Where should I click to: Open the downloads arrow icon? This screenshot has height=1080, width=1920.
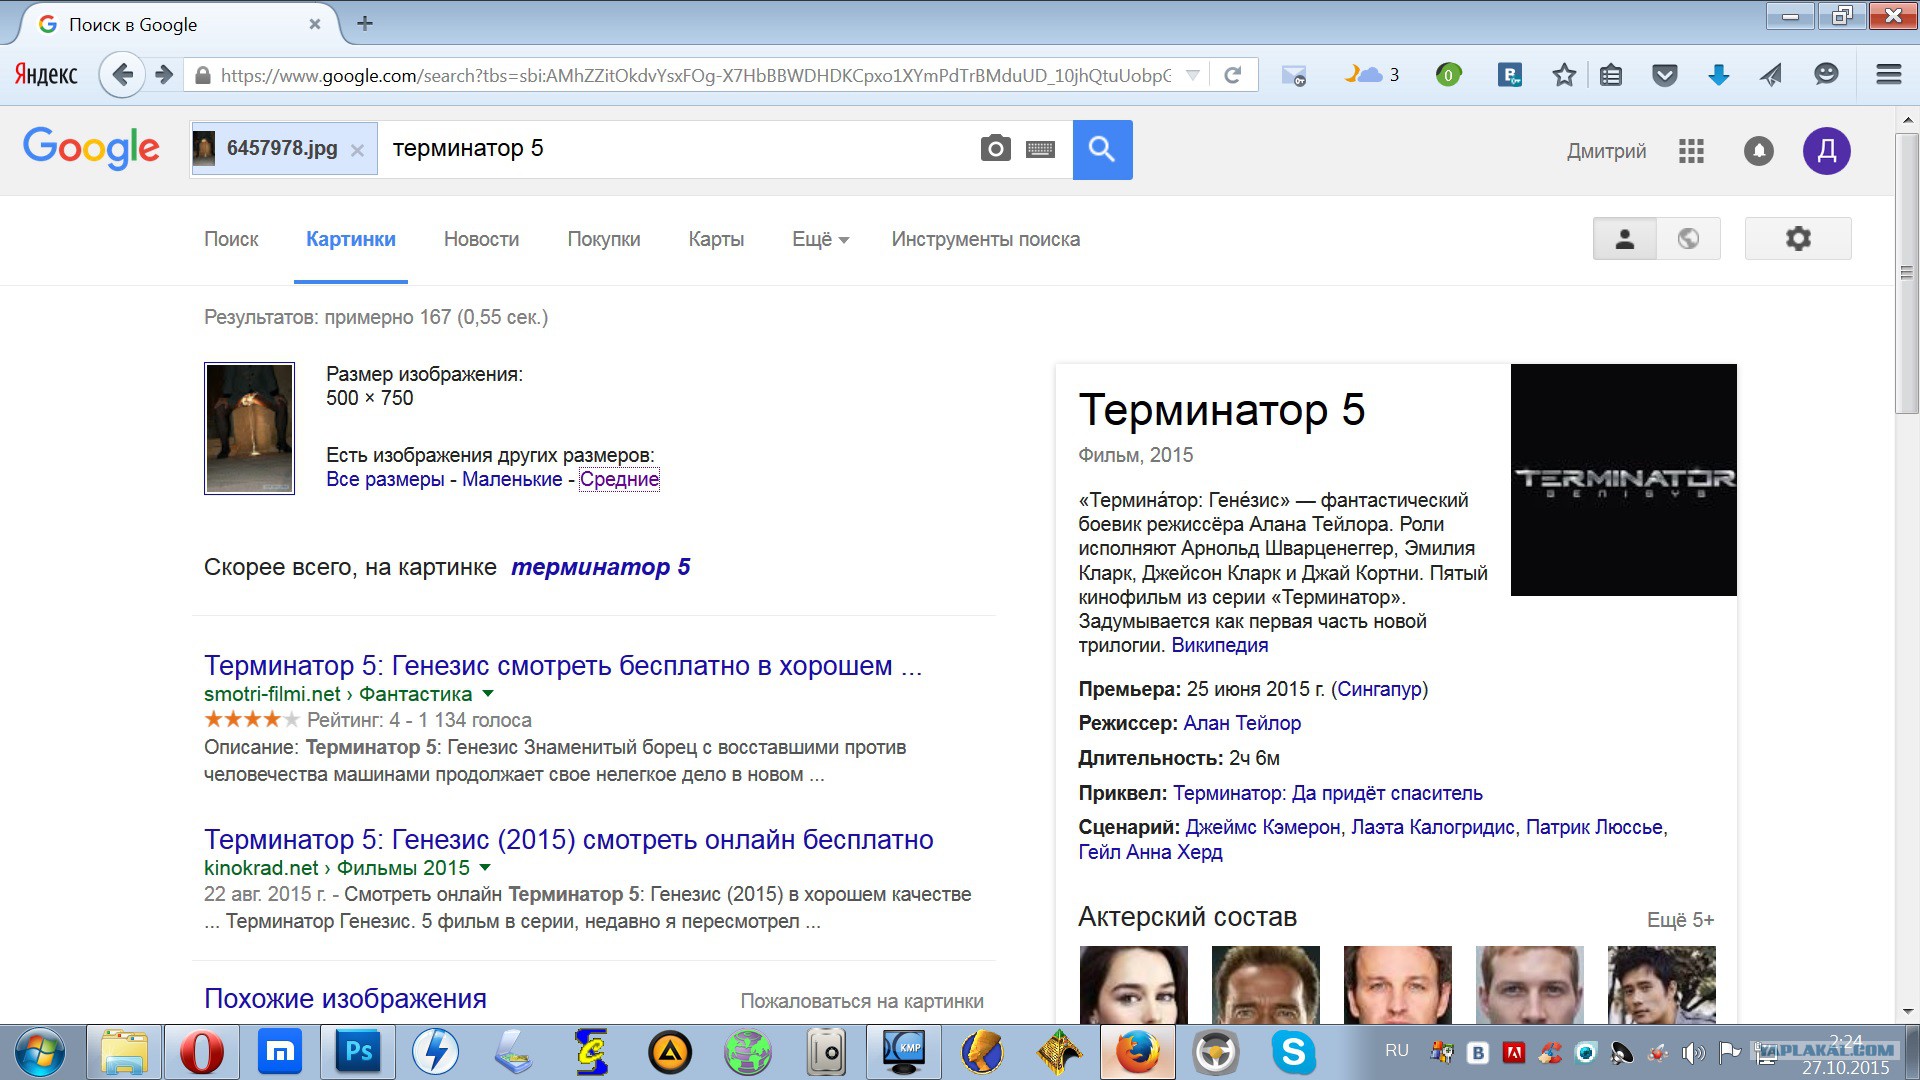(1718, 75)
